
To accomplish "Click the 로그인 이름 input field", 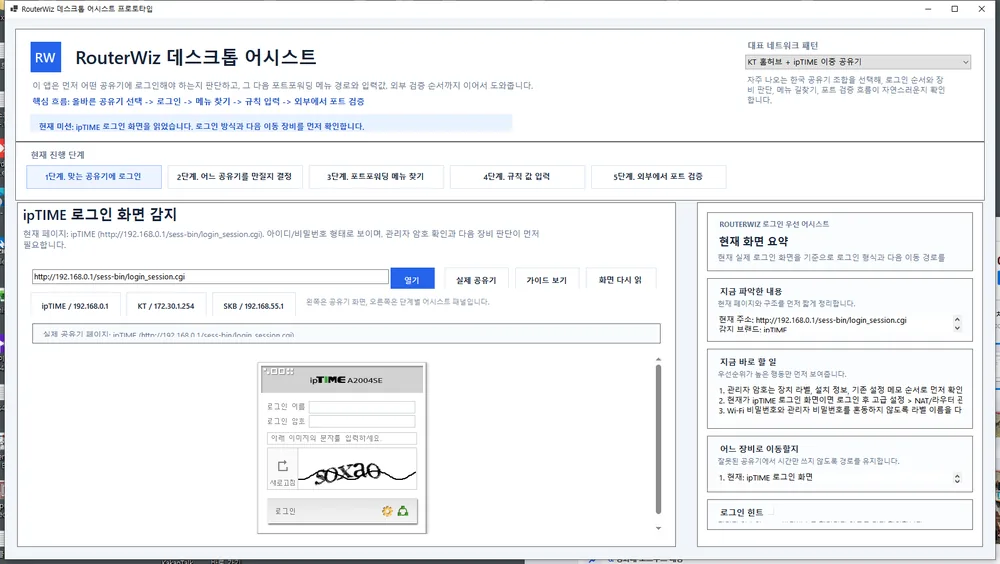I will click(x=362, y=406).
